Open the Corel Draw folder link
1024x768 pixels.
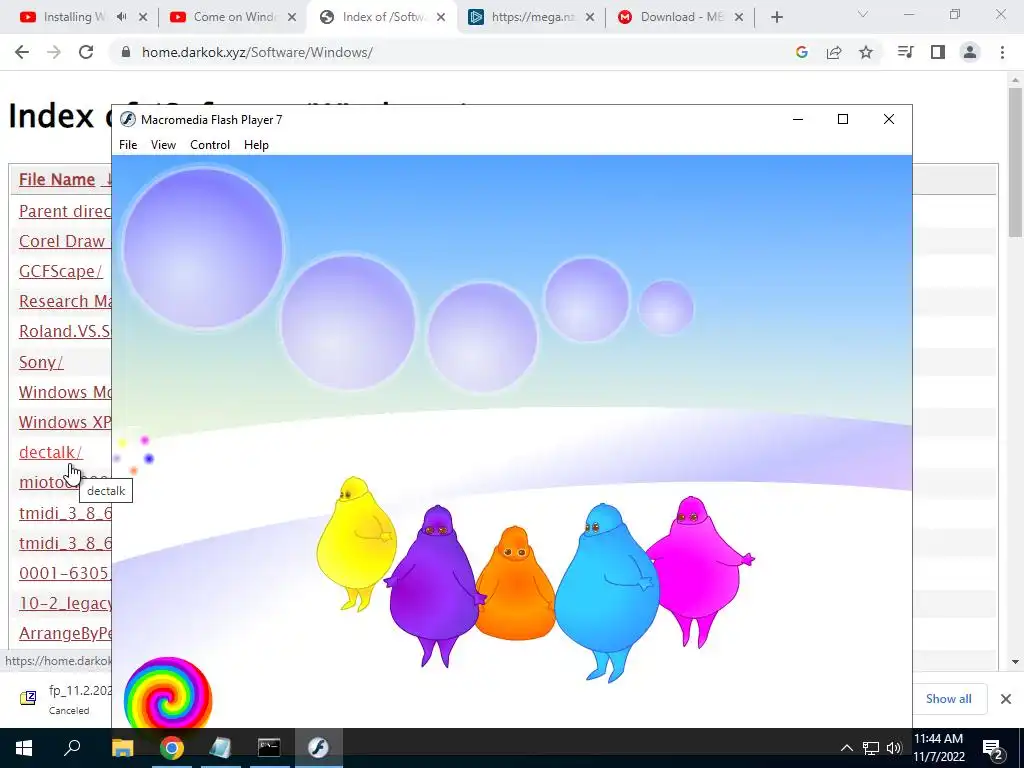65,242
